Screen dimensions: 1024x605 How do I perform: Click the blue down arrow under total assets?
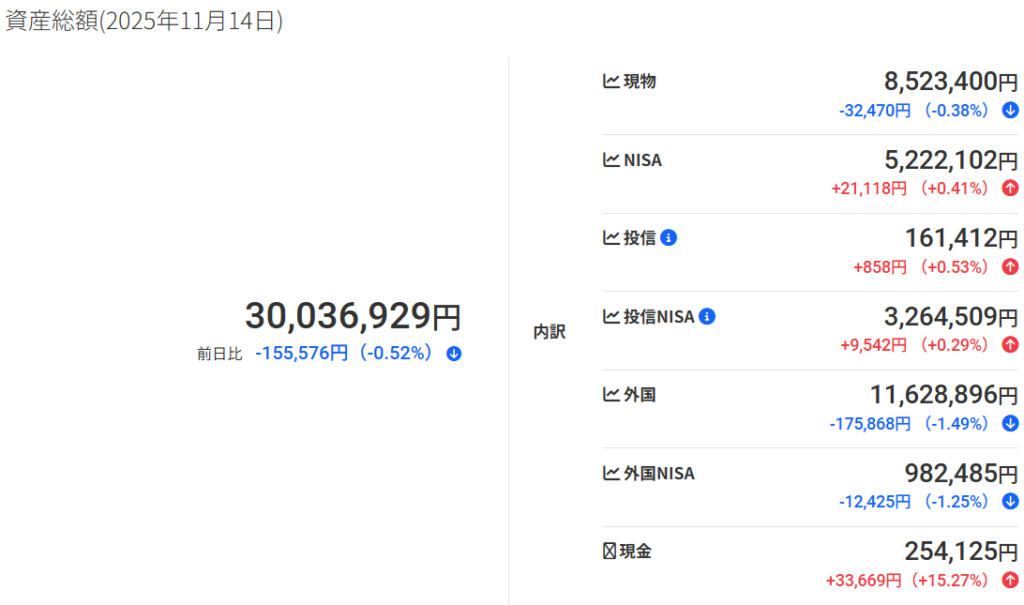click(x=454, y=353)
